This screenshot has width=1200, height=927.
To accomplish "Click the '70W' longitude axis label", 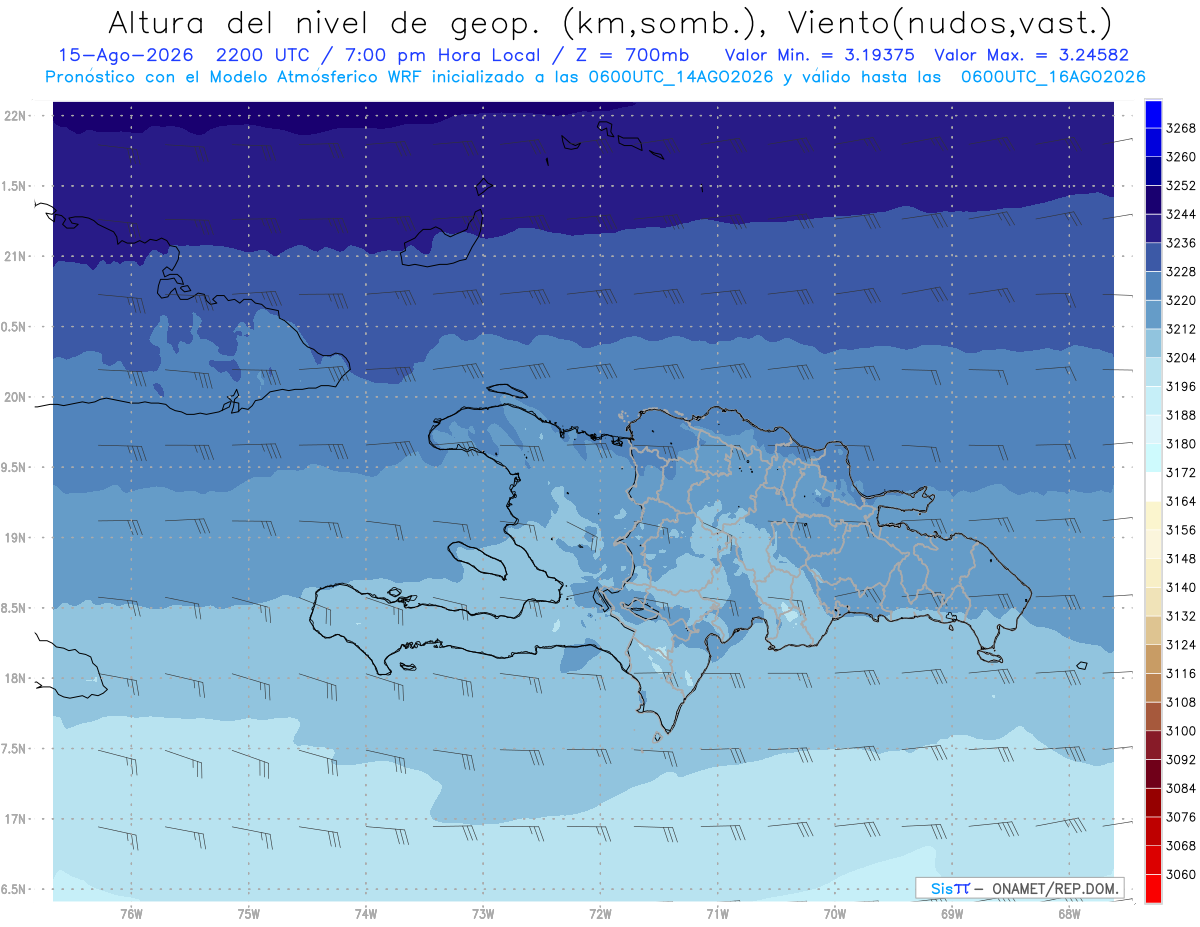I will (x=835, y=914).
